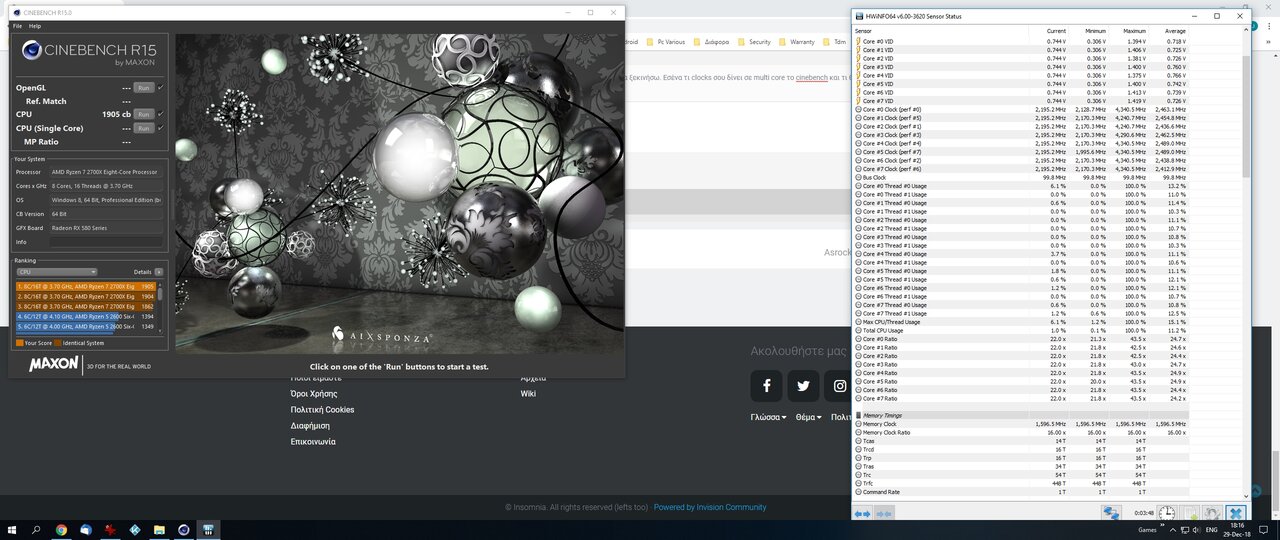Run the OpenGL benchmark in Cinebench

144,88
